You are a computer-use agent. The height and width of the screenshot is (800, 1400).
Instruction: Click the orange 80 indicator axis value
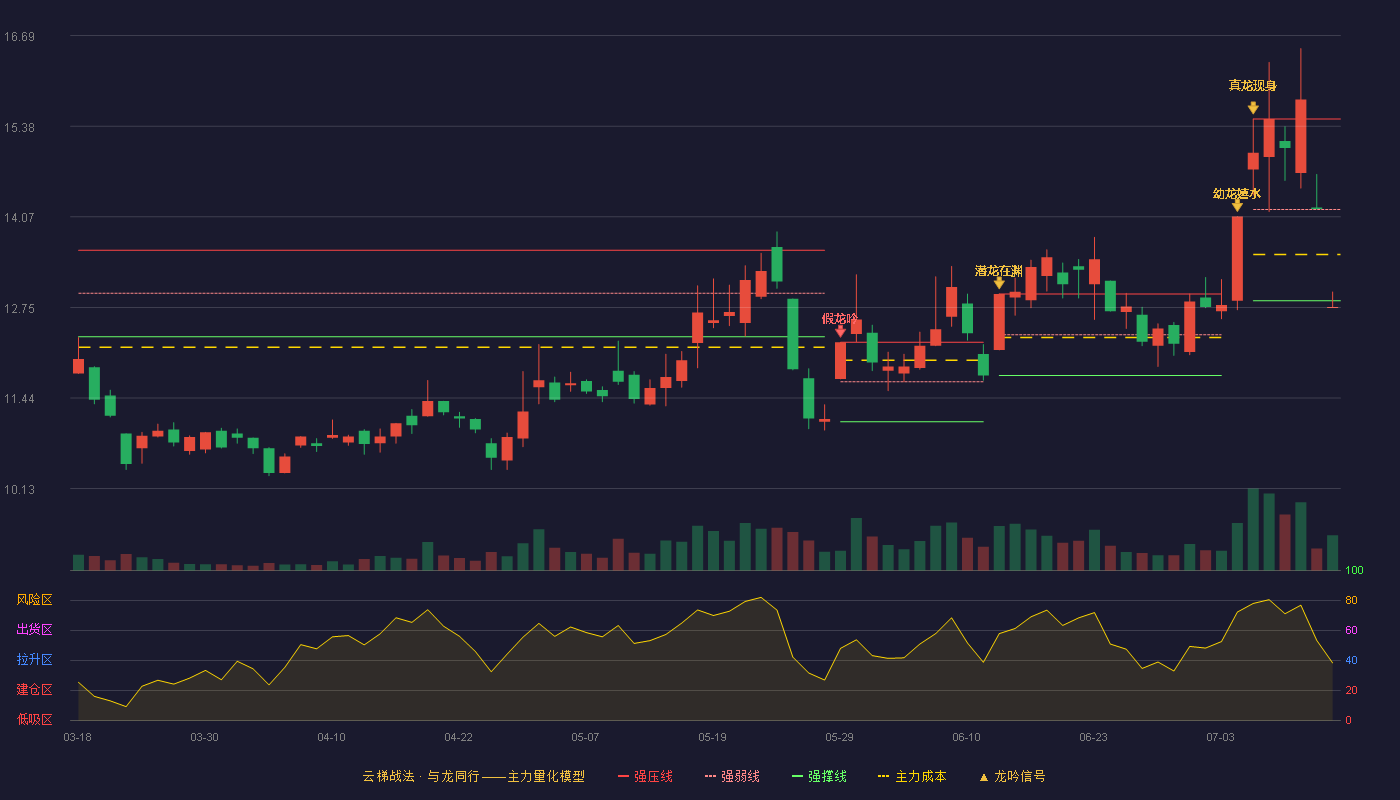[1351, 600]
